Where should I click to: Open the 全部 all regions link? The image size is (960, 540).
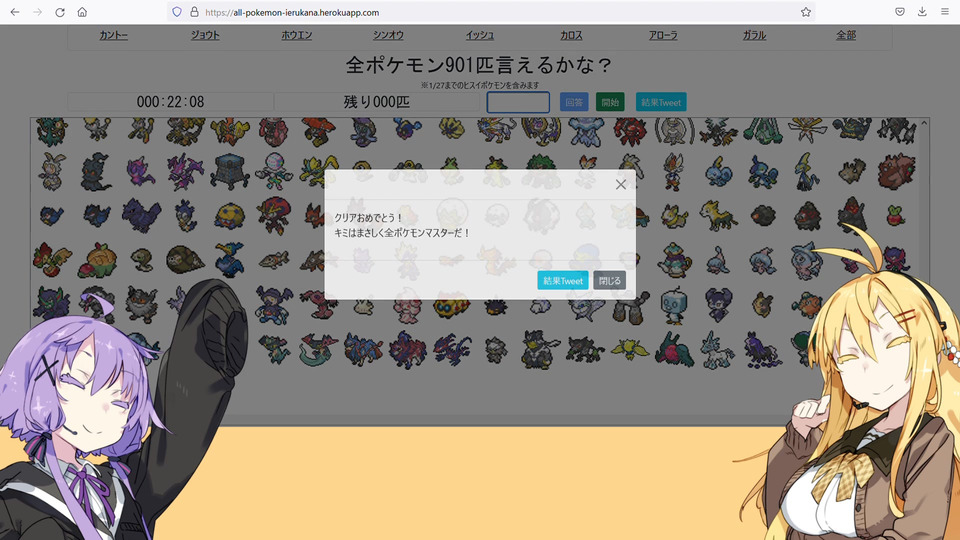[x=846, y=36]
